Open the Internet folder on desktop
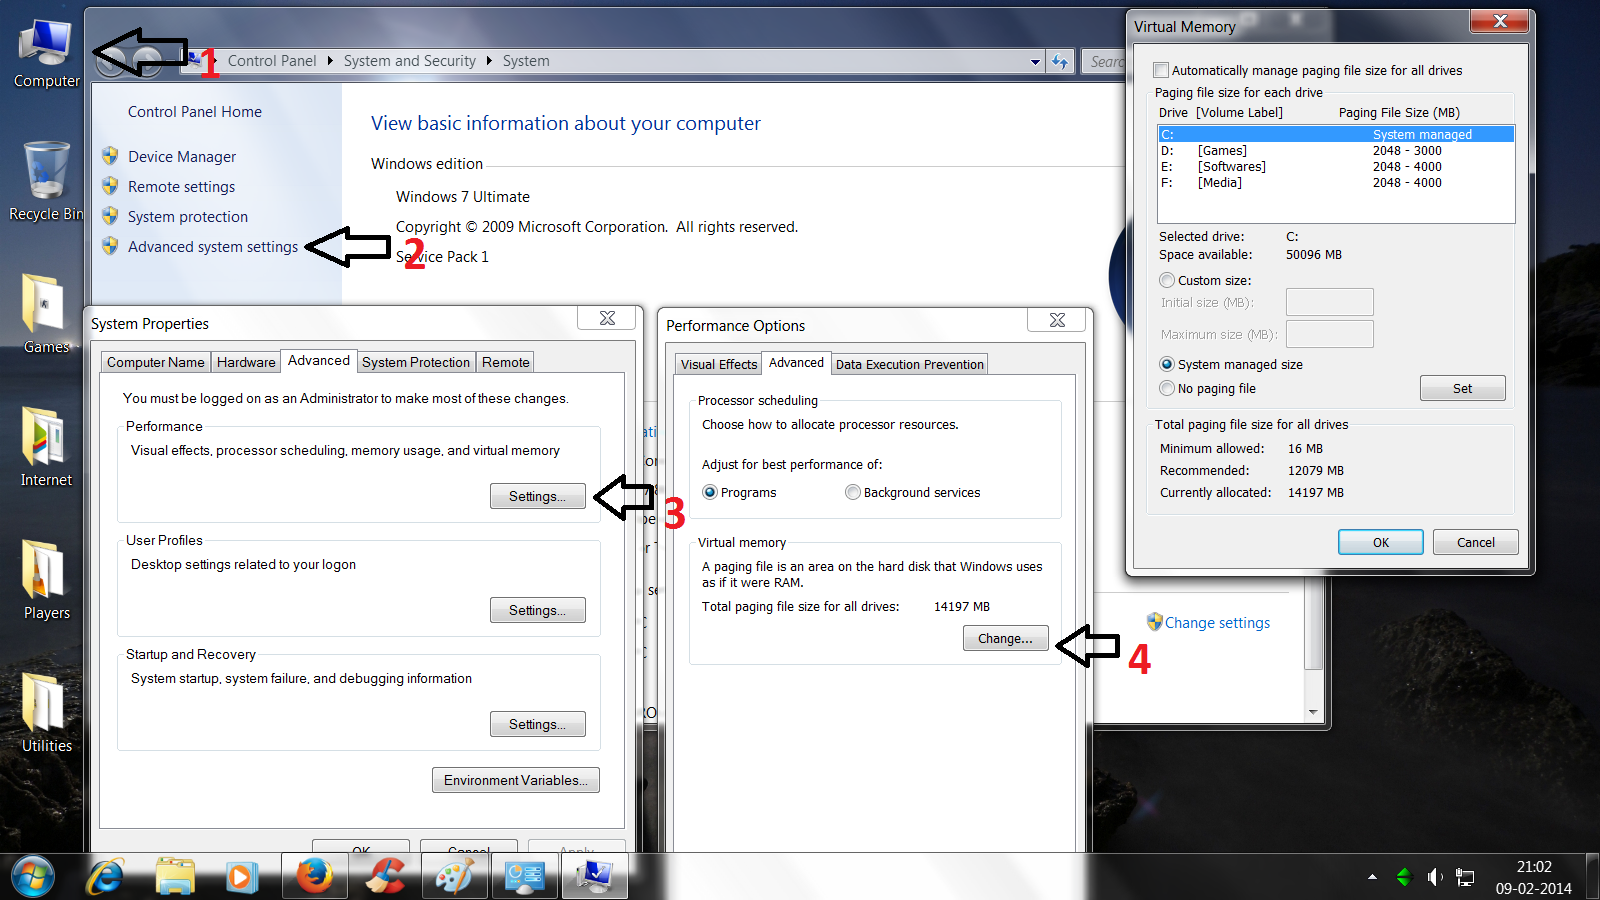Screen dimensions: 1600x900 46,447
